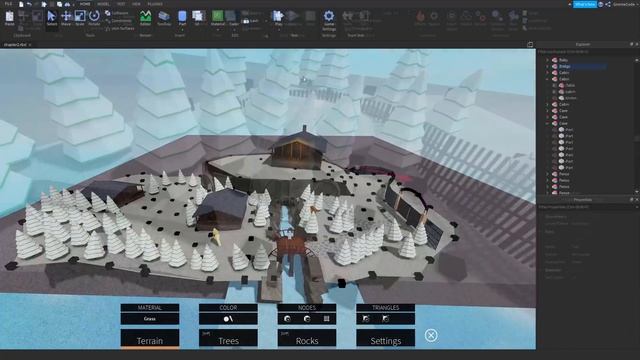Click the share icon near username

608,4
